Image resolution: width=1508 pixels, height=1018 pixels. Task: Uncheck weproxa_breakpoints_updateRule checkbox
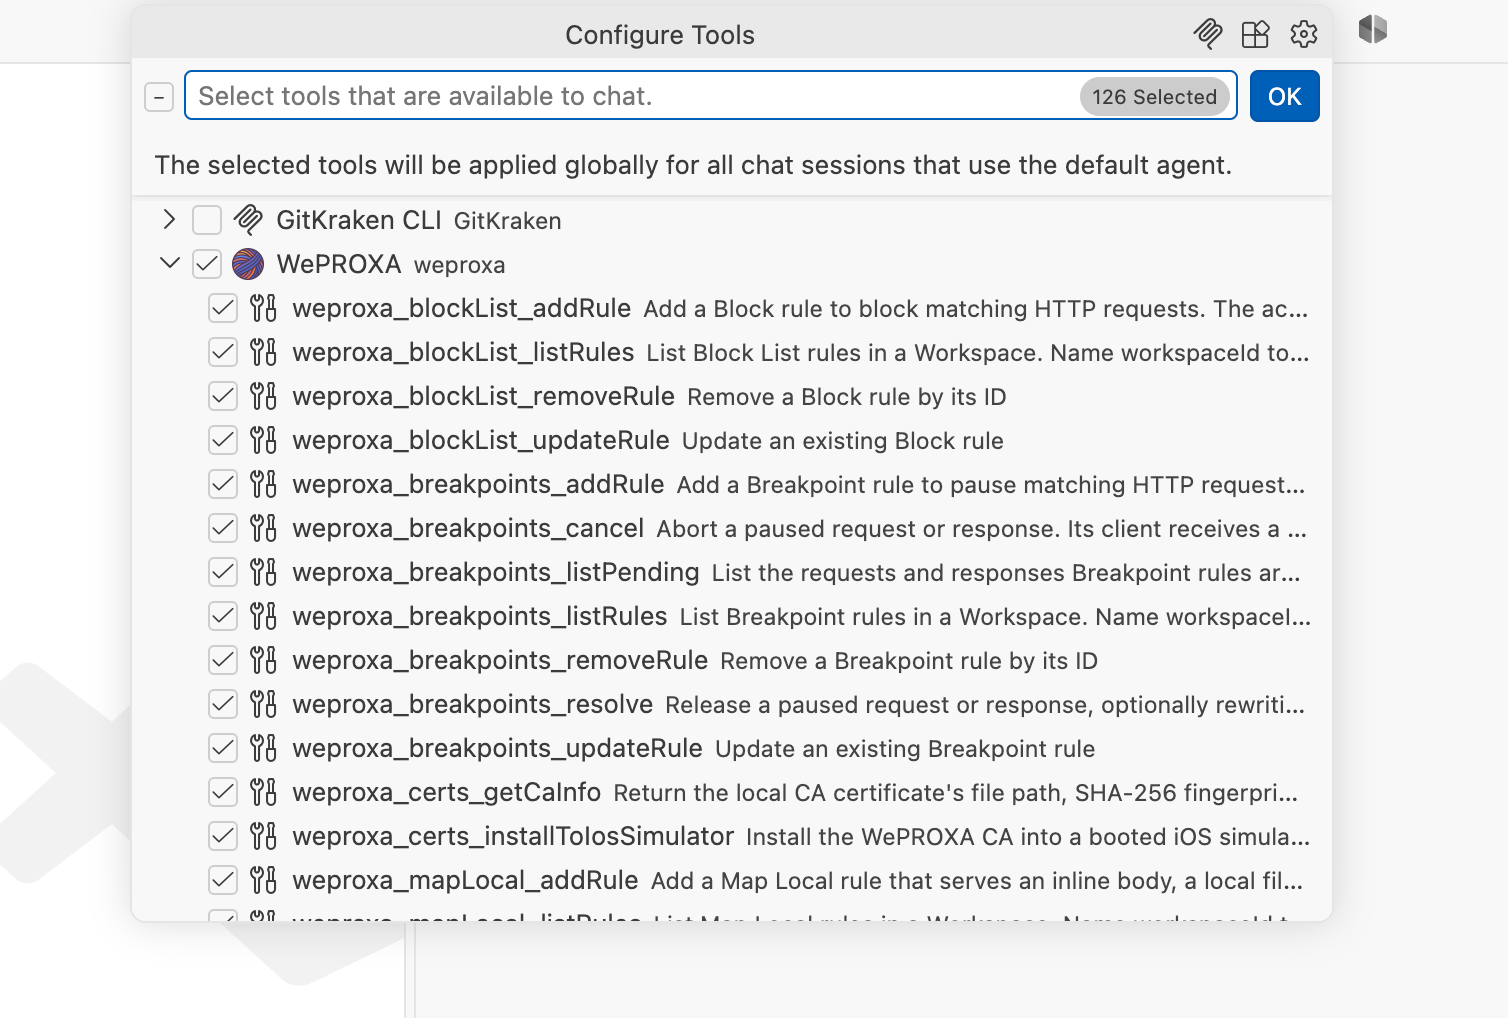(223, 748)
